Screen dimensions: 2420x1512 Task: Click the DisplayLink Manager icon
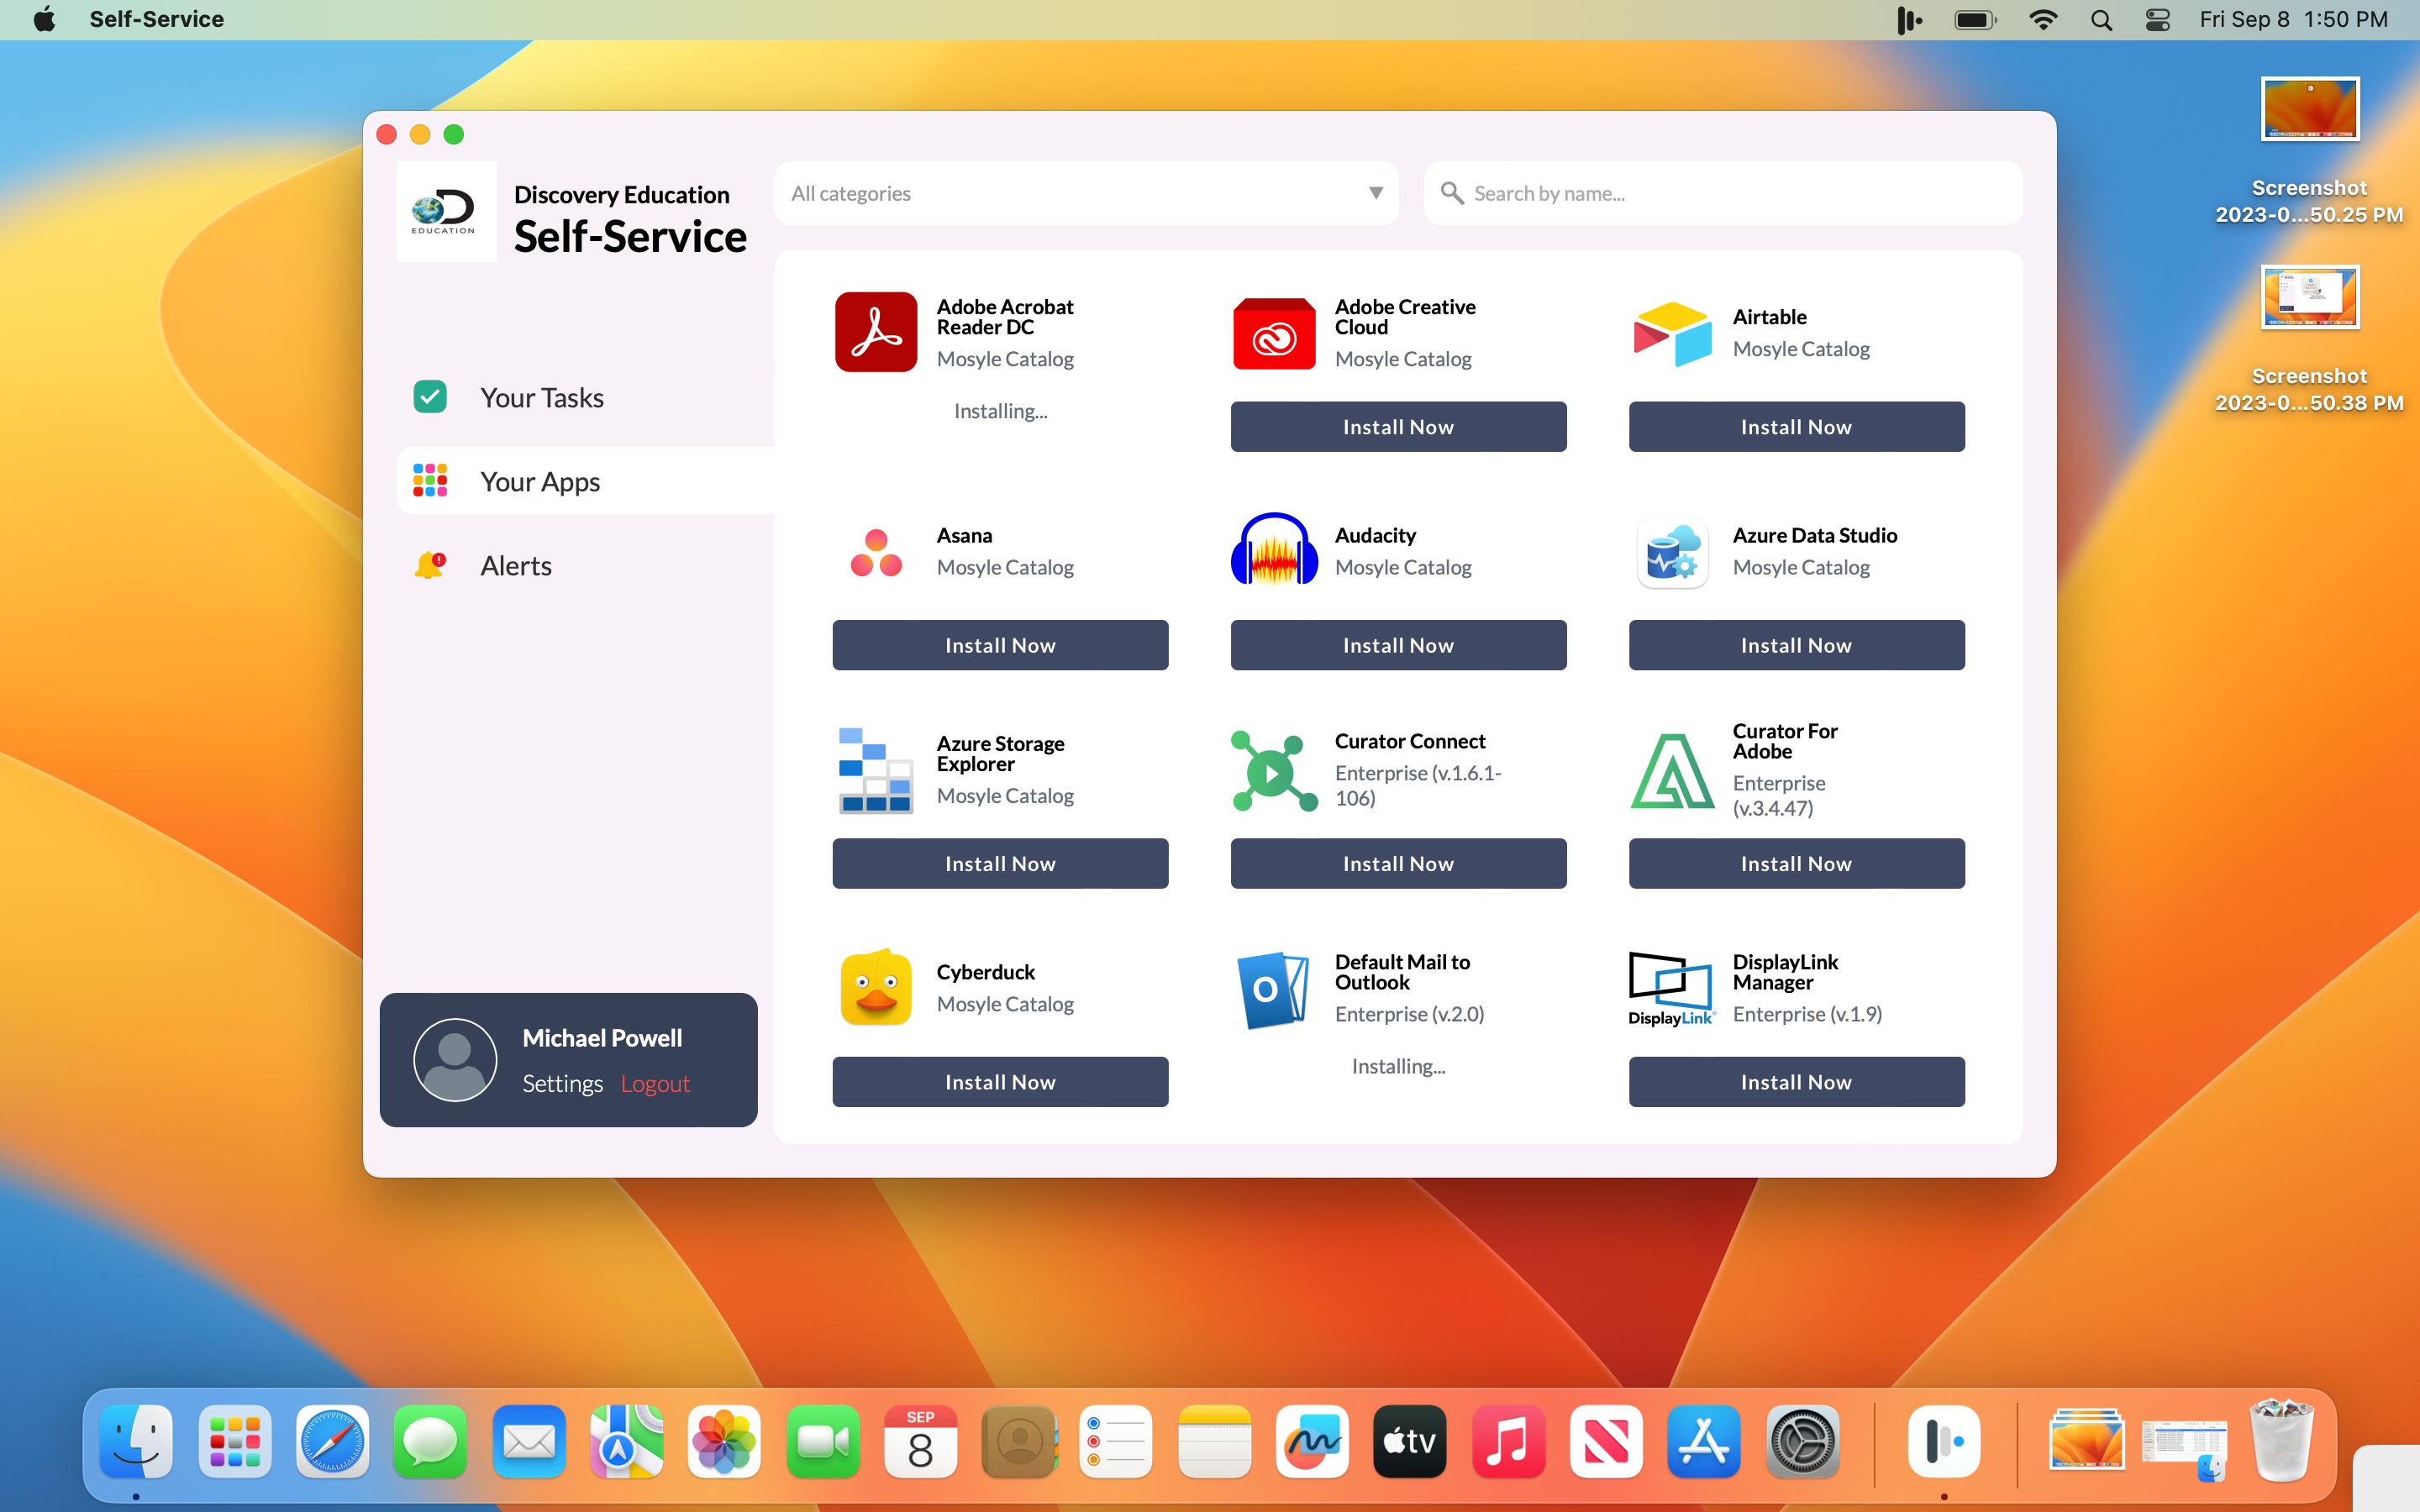[x=1672, y=989]
